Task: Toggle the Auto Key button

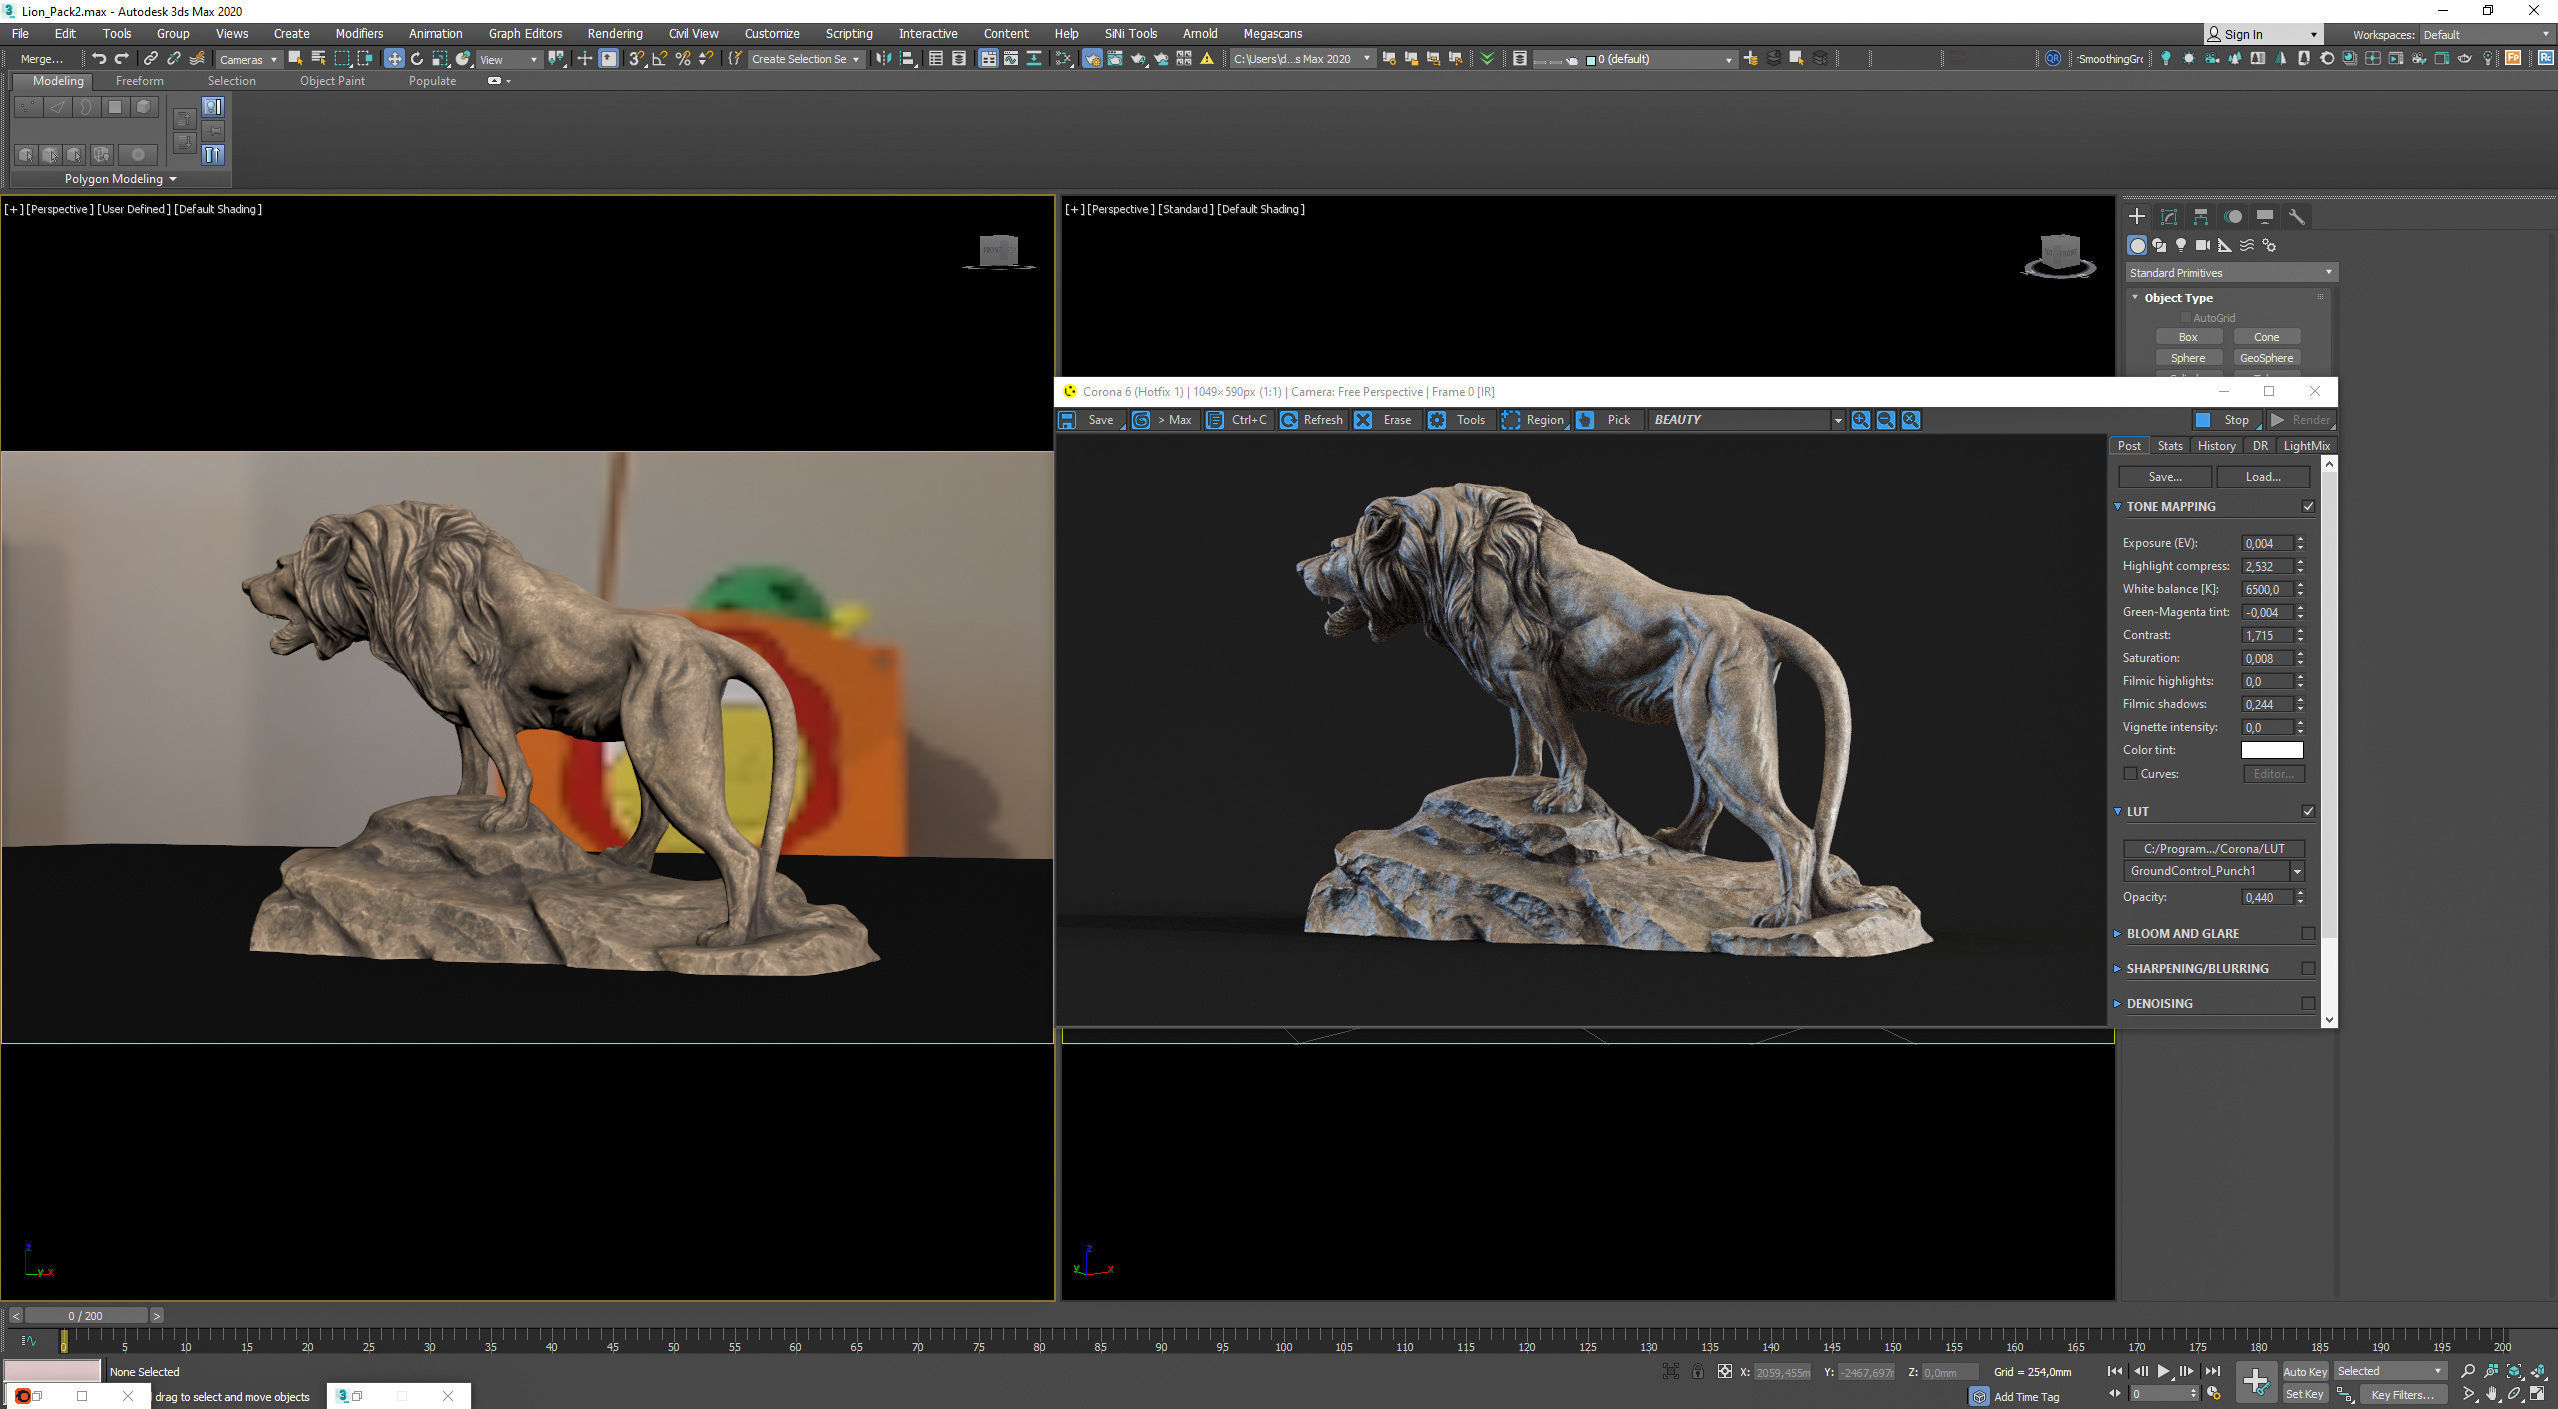Action: click(2305, 1371)
